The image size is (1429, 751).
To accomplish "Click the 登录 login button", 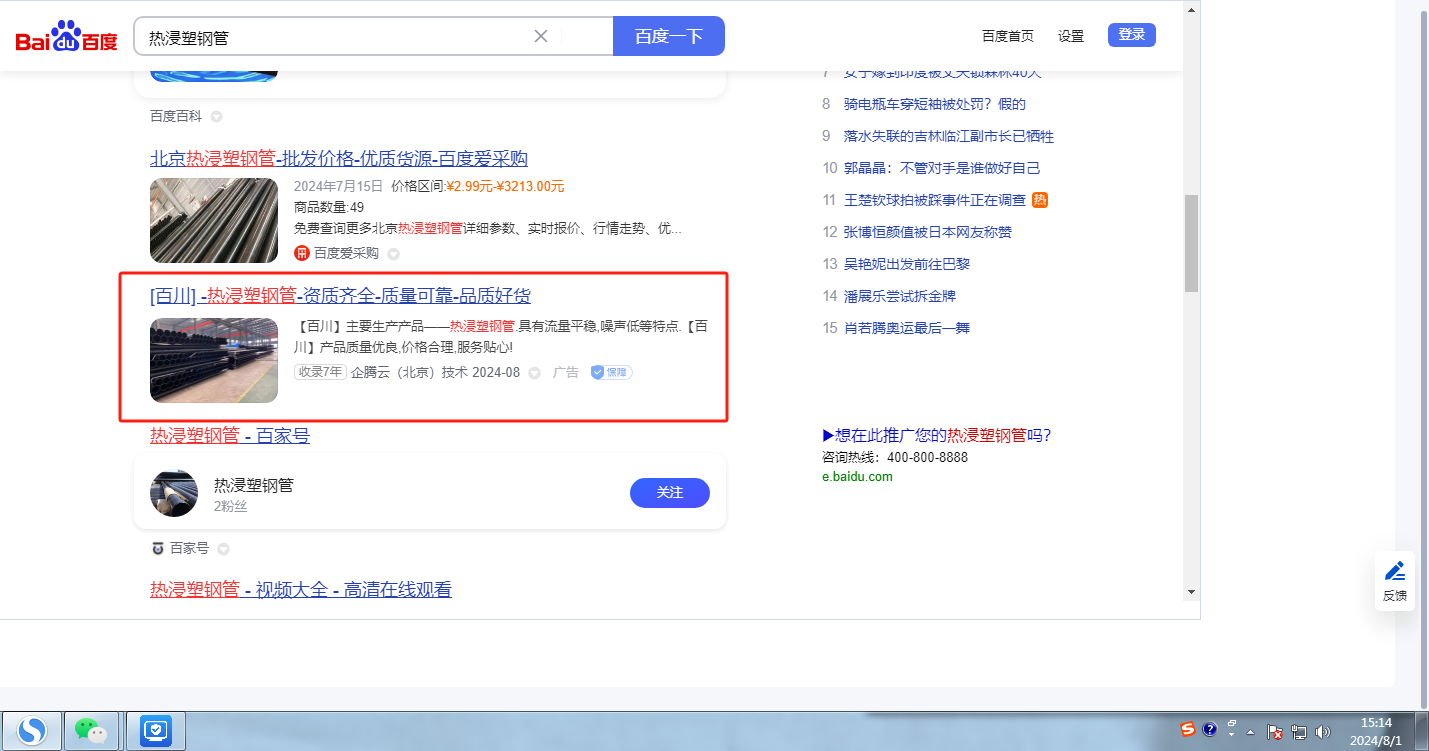I will (1131, 35).
